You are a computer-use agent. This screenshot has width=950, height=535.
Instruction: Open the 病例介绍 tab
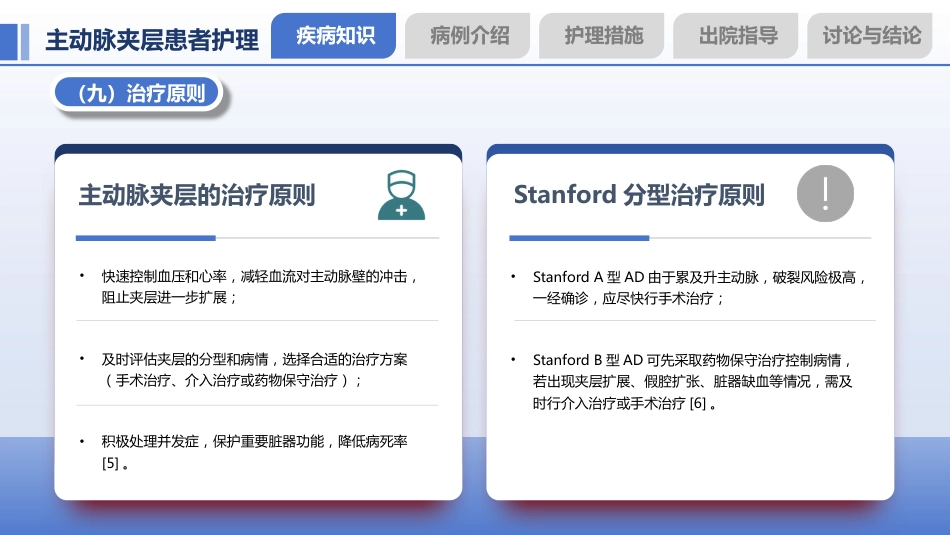tap(468, 36)
